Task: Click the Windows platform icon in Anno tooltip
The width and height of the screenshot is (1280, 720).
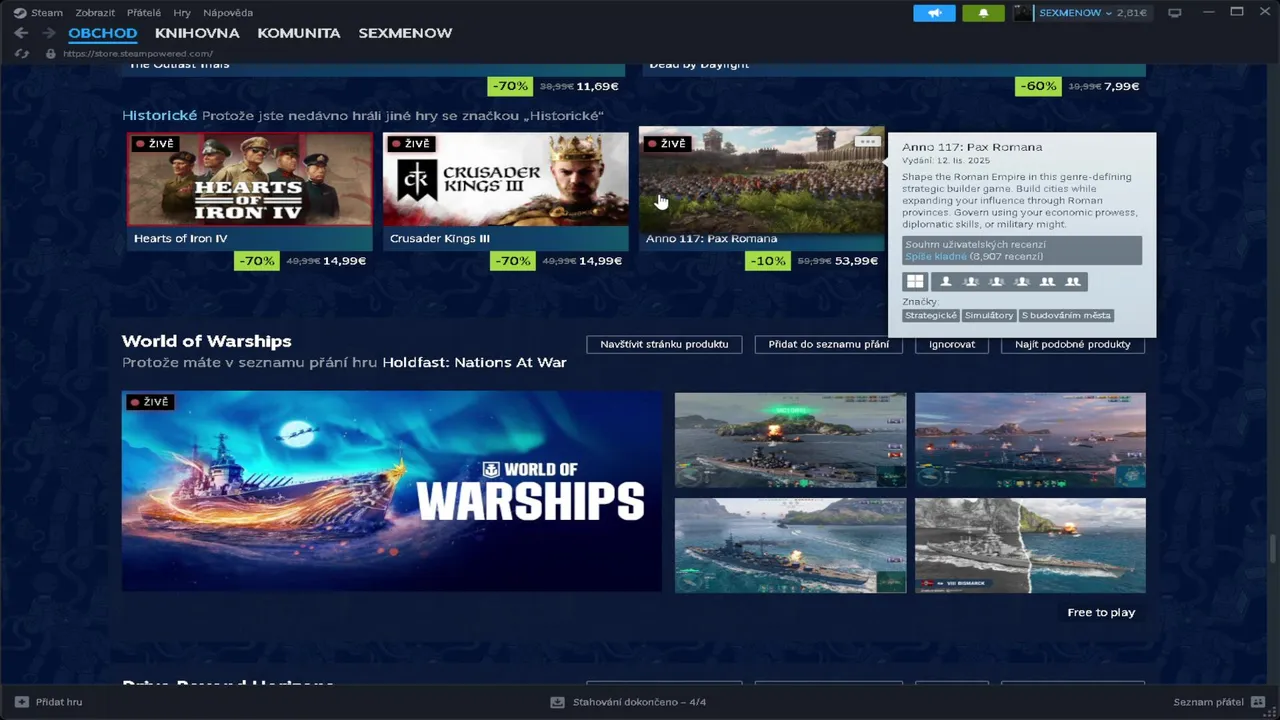Action: pyautogui.click(x=915, y=282)
